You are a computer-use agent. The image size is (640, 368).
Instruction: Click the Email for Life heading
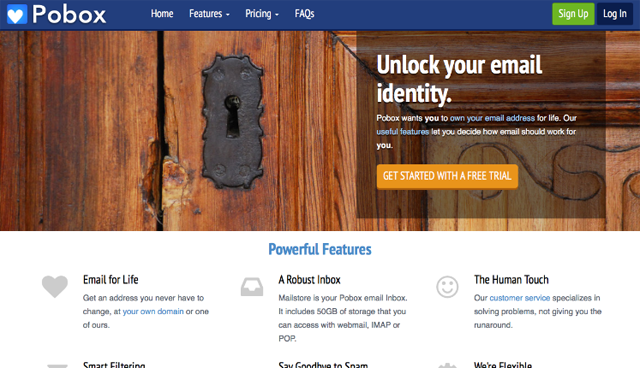[x=111, y=279]
